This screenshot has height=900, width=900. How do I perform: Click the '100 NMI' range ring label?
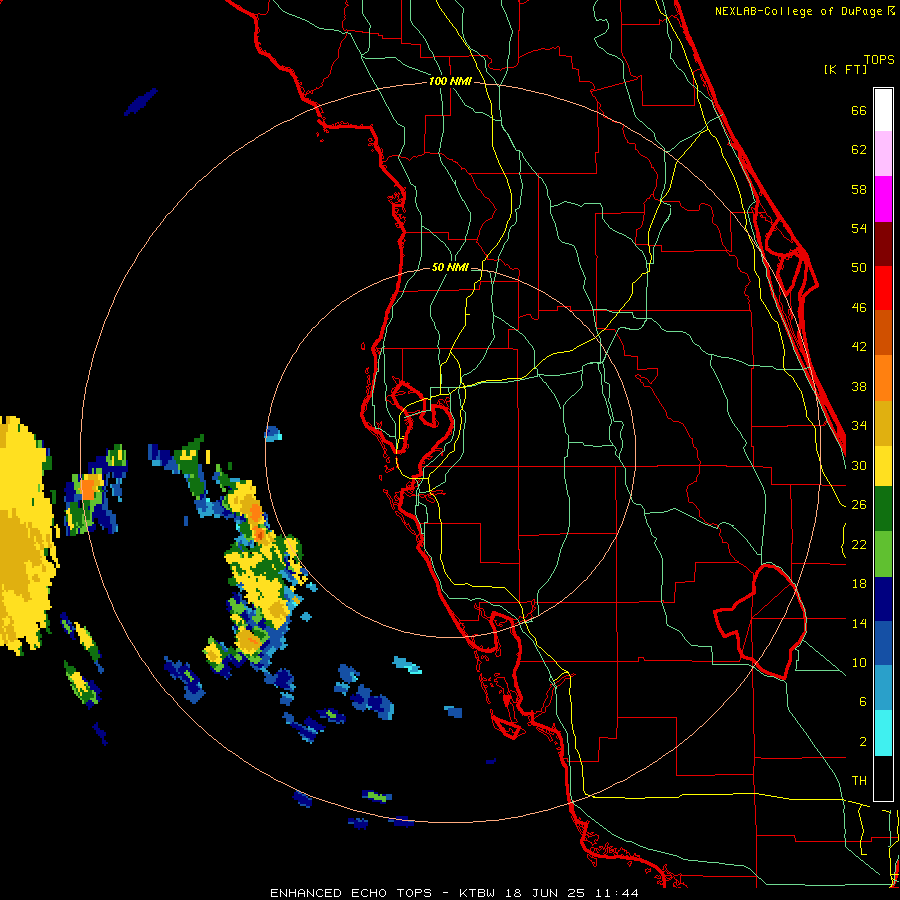[x=450, y=82]
